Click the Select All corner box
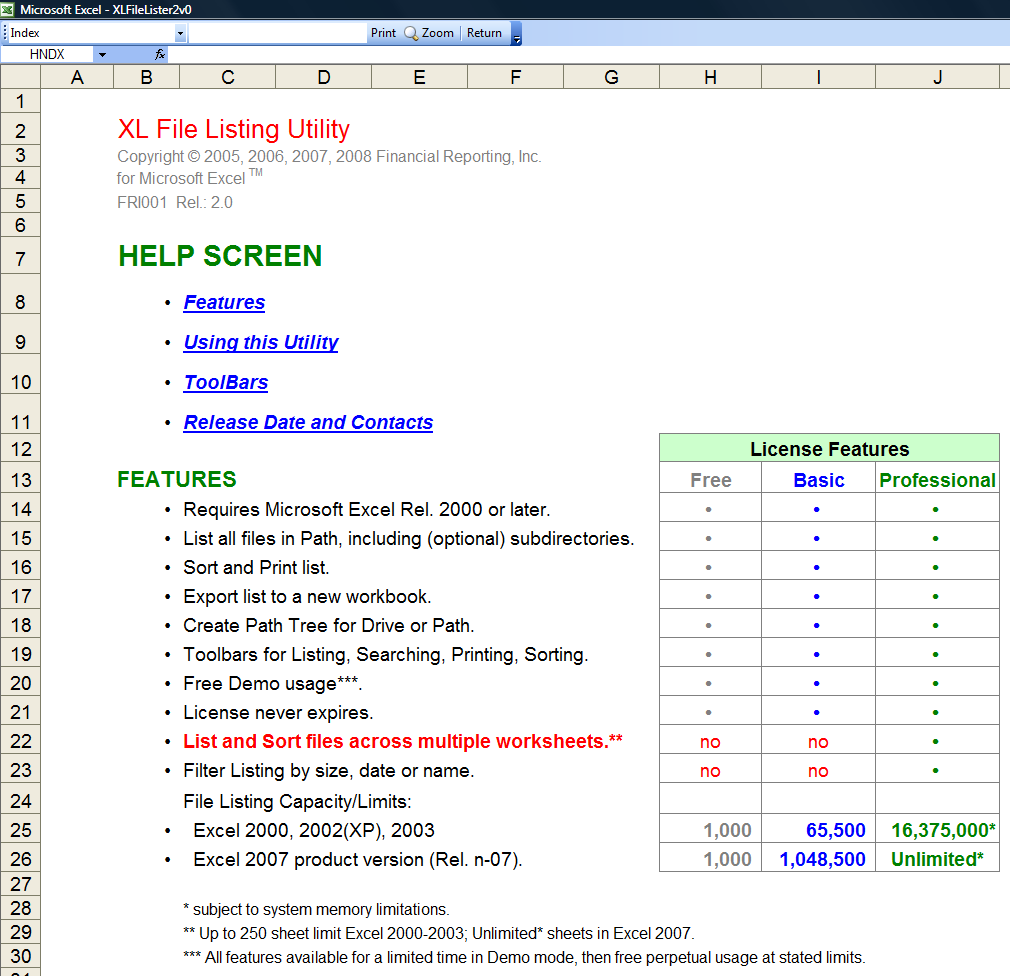1010x976 pixels. (21, 77)
